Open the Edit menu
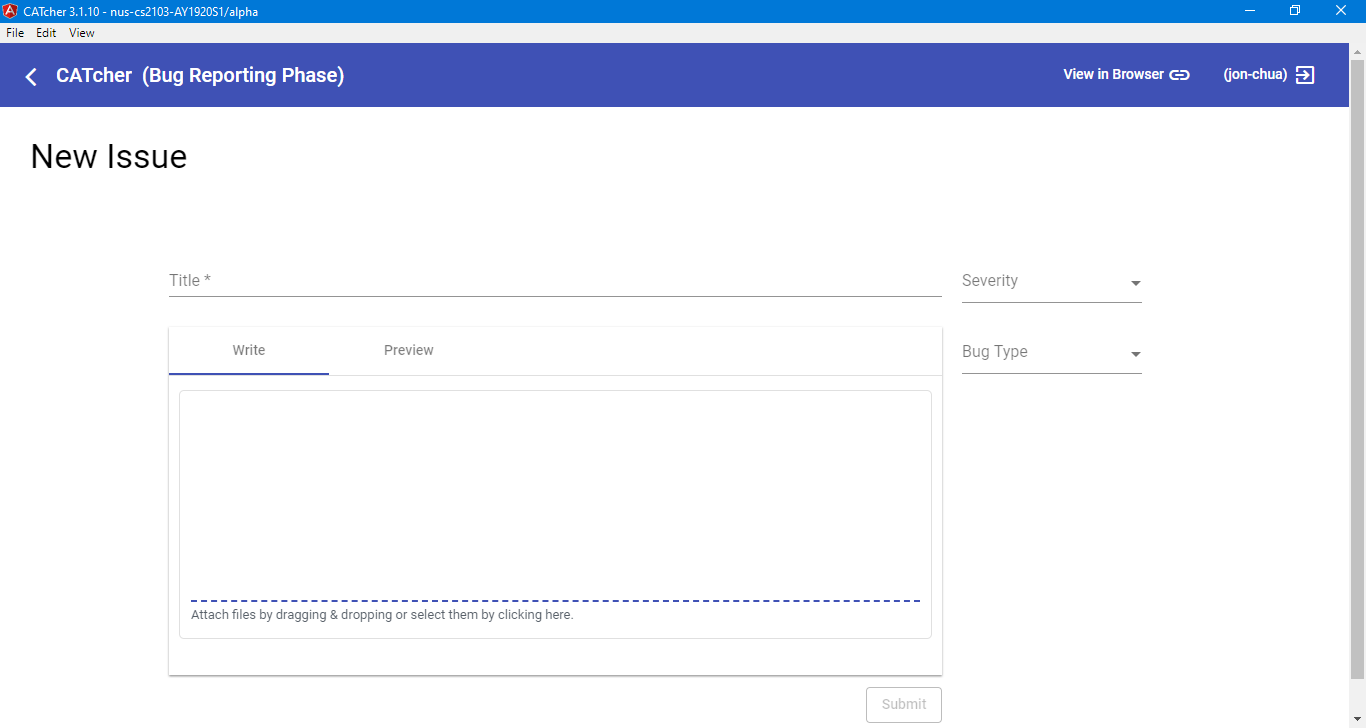Screen dimensions: 1366x728 click(46, 33)
